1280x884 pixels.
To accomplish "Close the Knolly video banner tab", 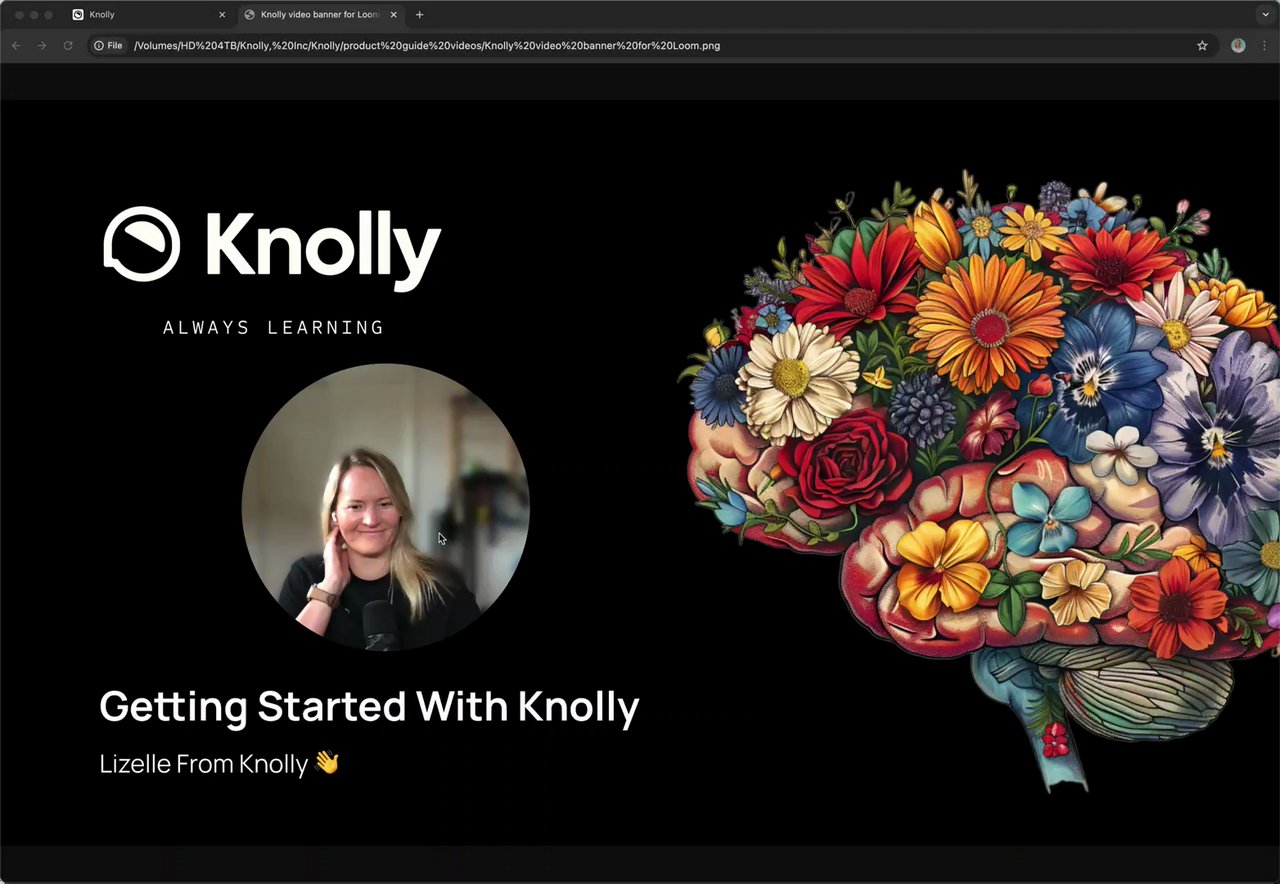I will [393, 15].
